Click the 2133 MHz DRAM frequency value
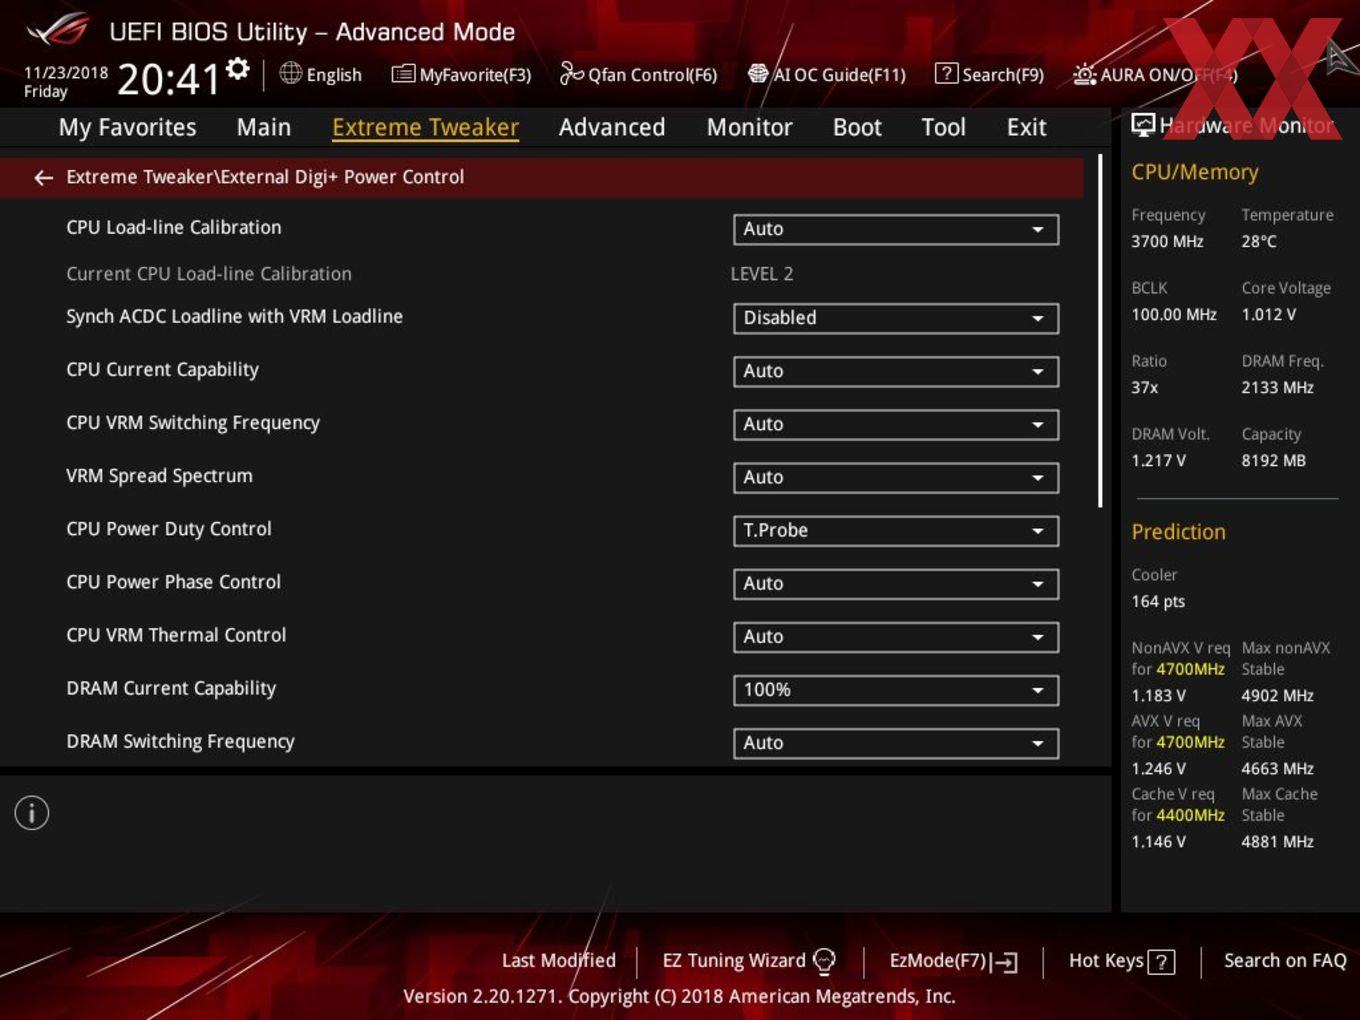1360x1020 pixels. coord(1277,387)
